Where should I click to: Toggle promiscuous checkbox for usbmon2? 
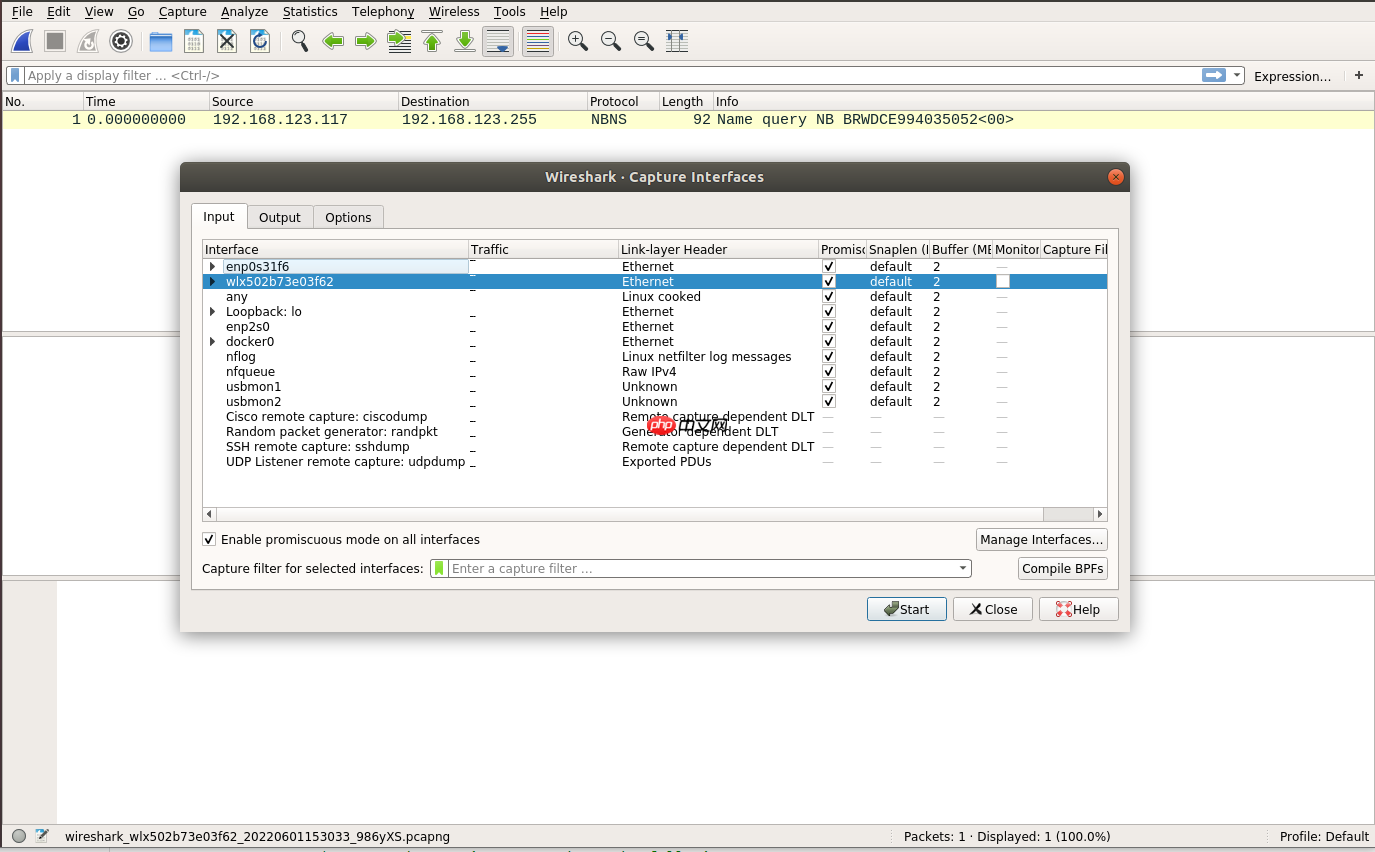(x=828, y=402)
